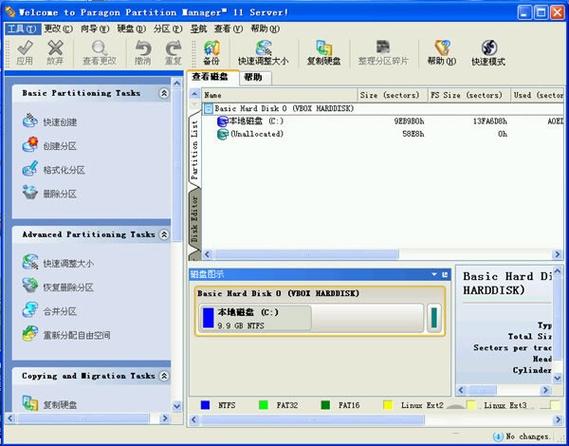The image size is (569, 446).
Task: Collapse the Basic Partitioning Tasks section
Action: point(164,93)
